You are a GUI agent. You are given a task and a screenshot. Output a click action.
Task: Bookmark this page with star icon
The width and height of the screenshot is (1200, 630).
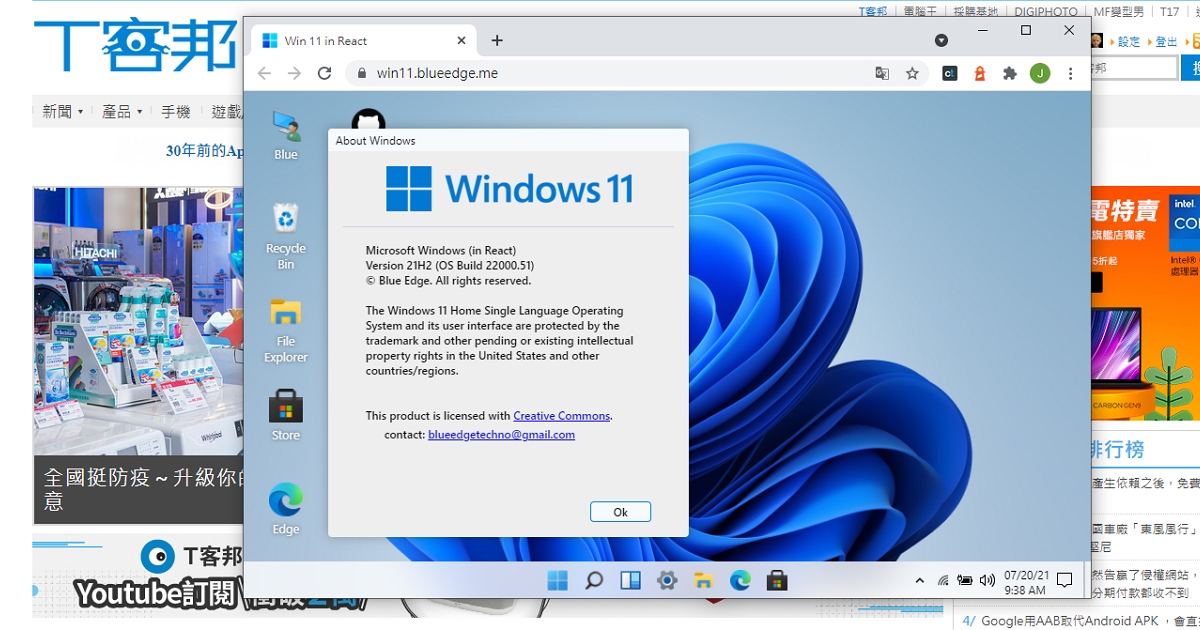(x=912, y=73)
